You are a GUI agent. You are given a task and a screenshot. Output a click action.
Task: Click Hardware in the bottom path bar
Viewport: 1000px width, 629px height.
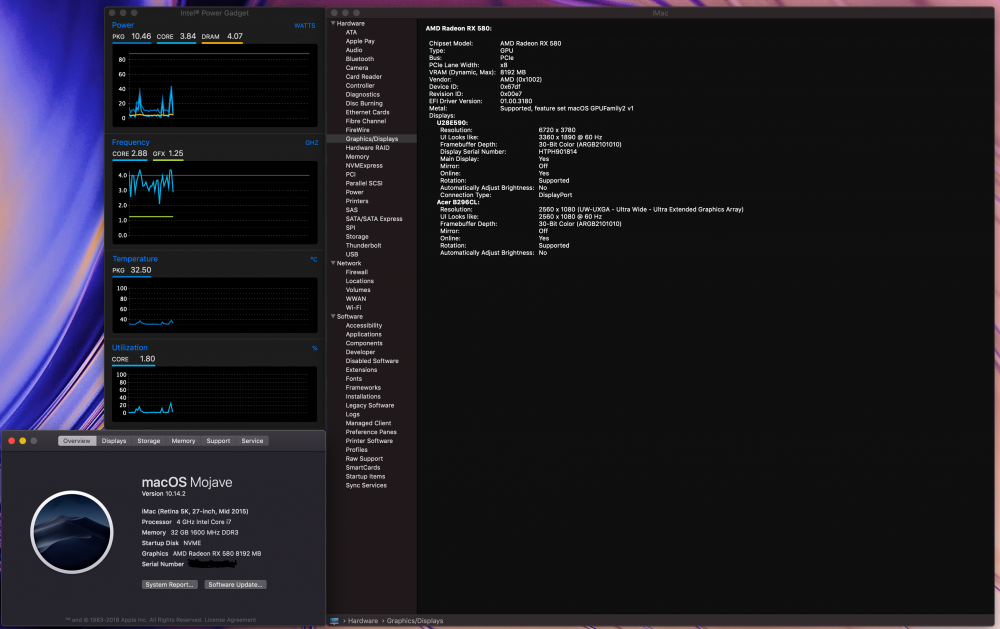[363, 621]
